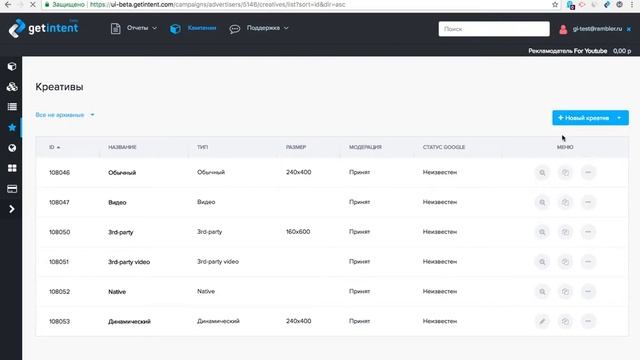
Task: Click the Рекламодатель For Youtube label
Action: pyautogui.click(x=568, y=51)
